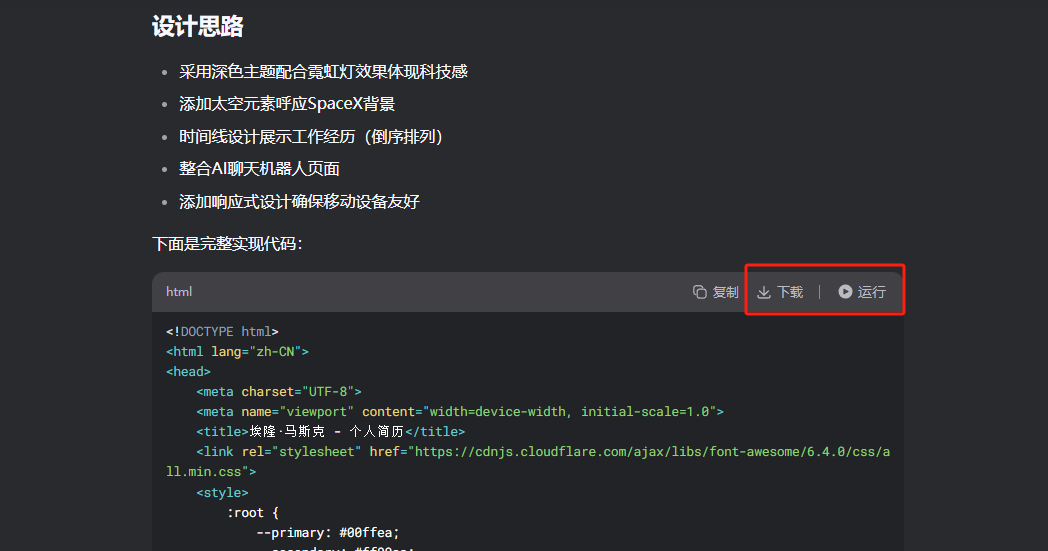This screenshot has height=551, width=1048.
Task: Click the meta viewport code line
Action: pos(459,412)
